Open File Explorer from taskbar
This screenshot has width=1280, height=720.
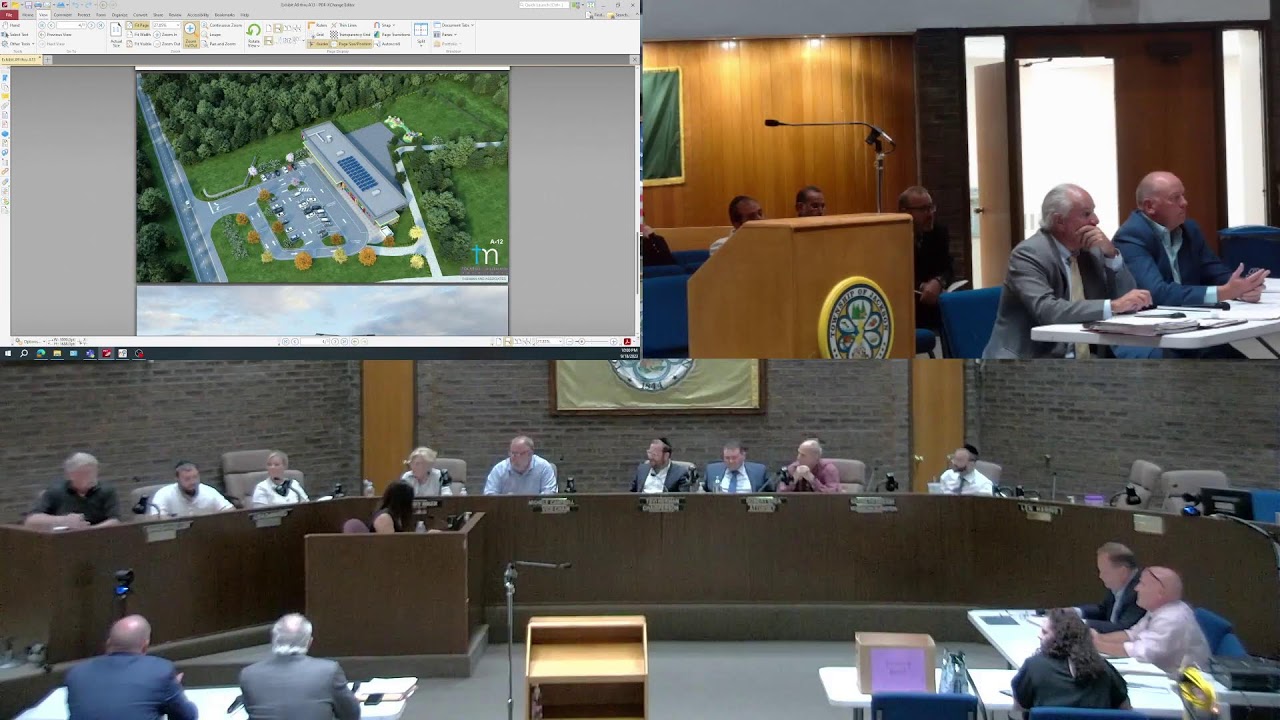[57, 353]
